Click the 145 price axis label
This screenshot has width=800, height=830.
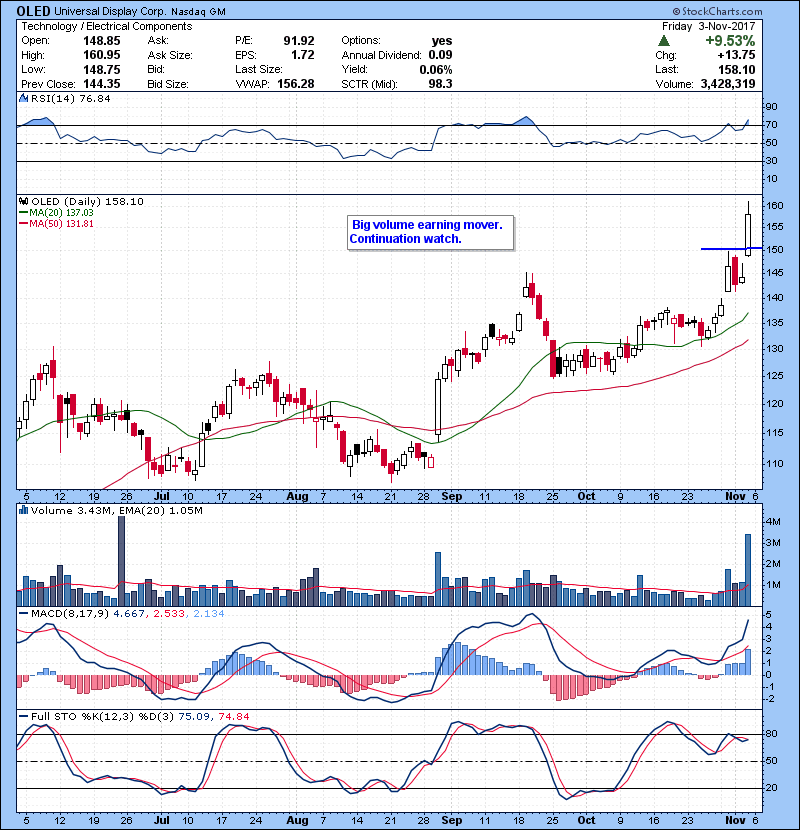[775, 273]
